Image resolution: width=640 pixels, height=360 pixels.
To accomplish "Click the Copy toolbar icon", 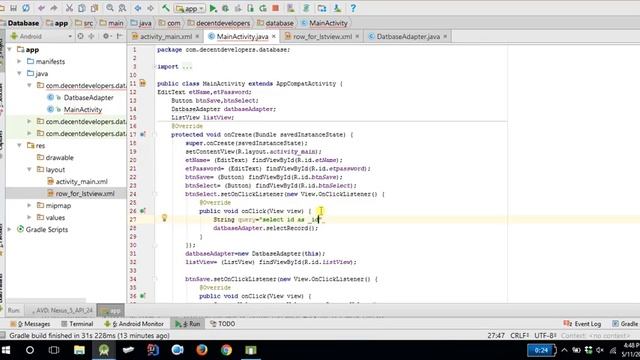I will 82,8.
